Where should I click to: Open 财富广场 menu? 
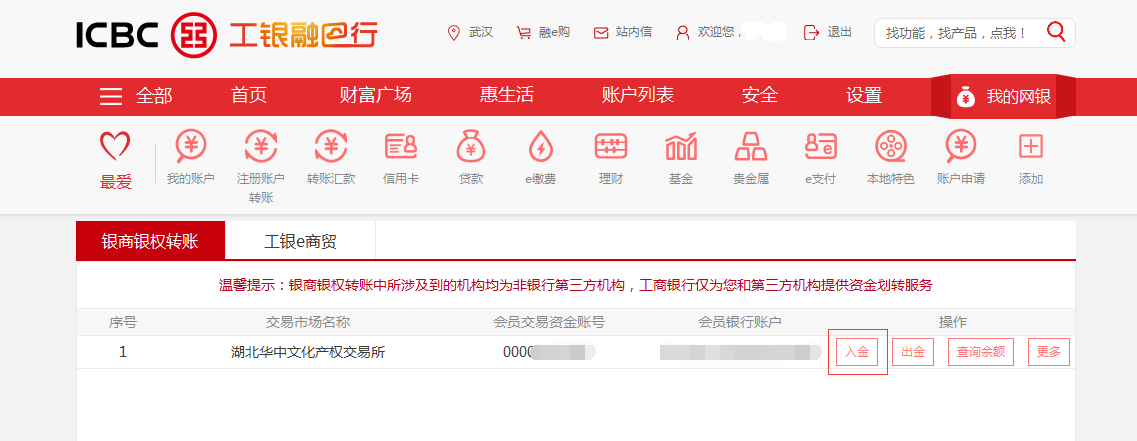[376, 95]
